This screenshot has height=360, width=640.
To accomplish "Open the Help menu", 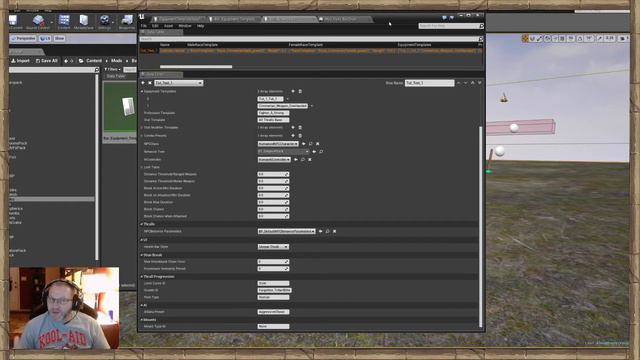I will 200,26.
